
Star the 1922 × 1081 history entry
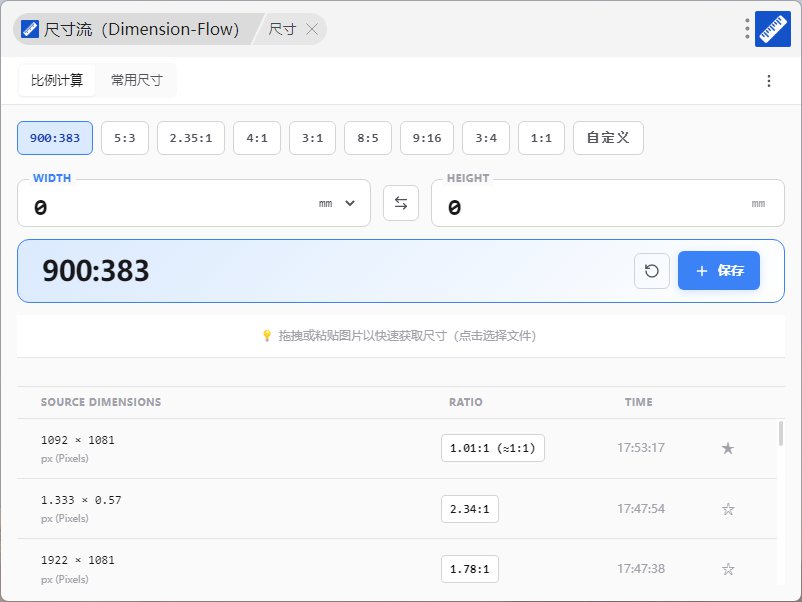click(x=728, y=569)
